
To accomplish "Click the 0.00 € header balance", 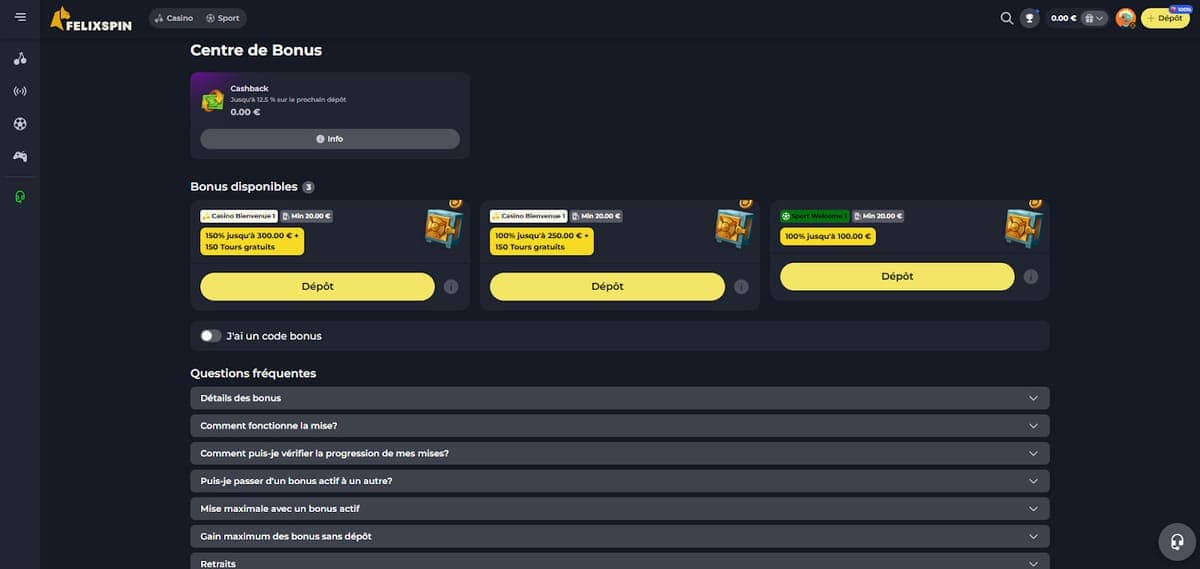I will [1063, 18].
